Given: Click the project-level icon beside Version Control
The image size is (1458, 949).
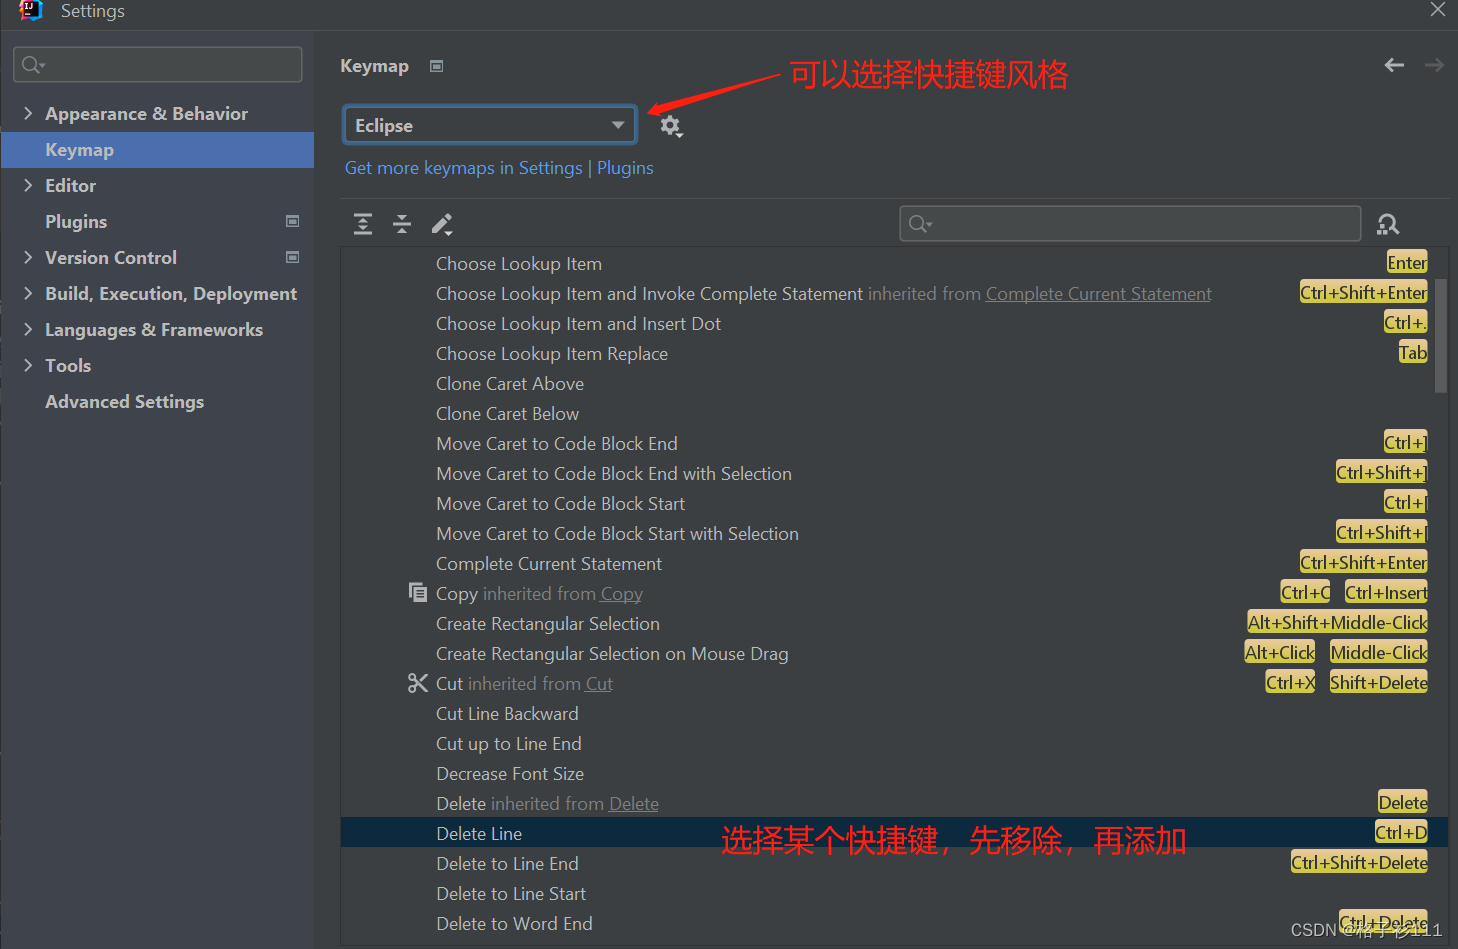Looking at the screenshot, I should click(x=292, y=257).
